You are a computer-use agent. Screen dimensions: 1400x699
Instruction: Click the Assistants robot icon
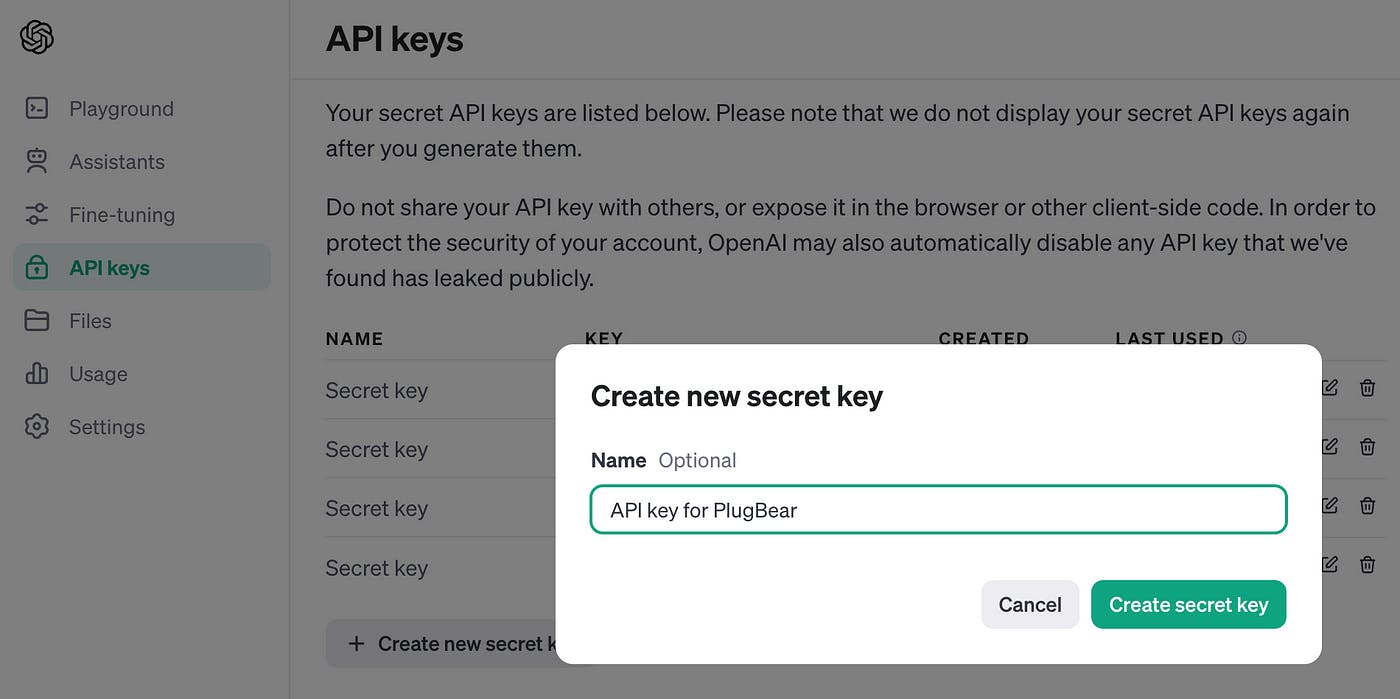37,162
